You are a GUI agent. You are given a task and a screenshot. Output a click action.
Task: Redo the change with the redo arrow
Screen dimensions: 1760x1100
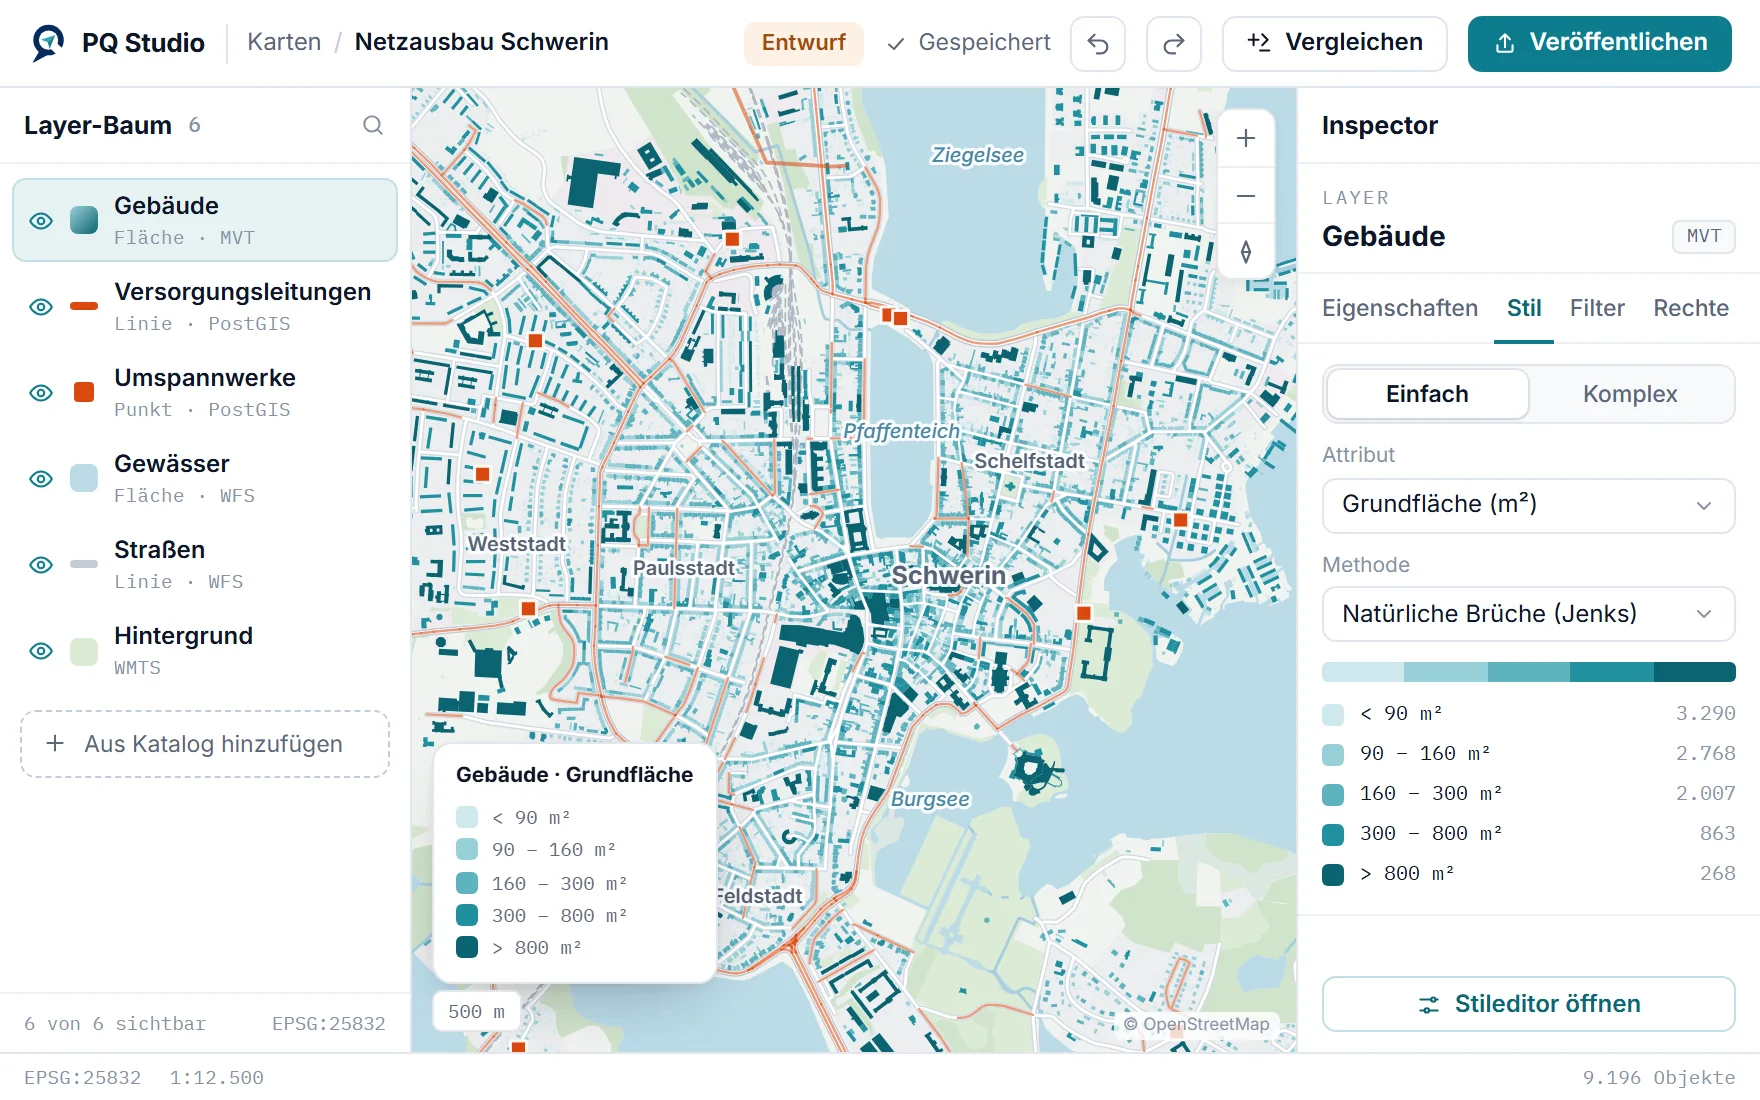coord(1174,44)
